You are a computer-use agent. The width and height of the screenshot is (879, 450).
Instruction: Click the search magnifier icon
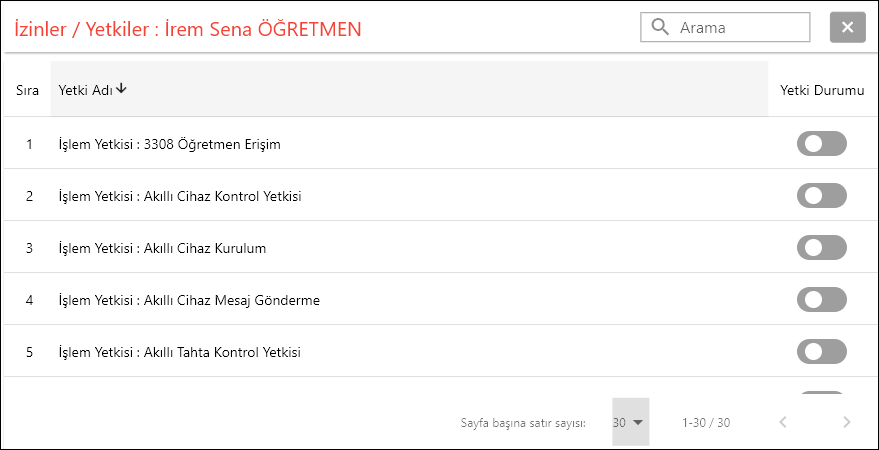[x=659, y=28]
